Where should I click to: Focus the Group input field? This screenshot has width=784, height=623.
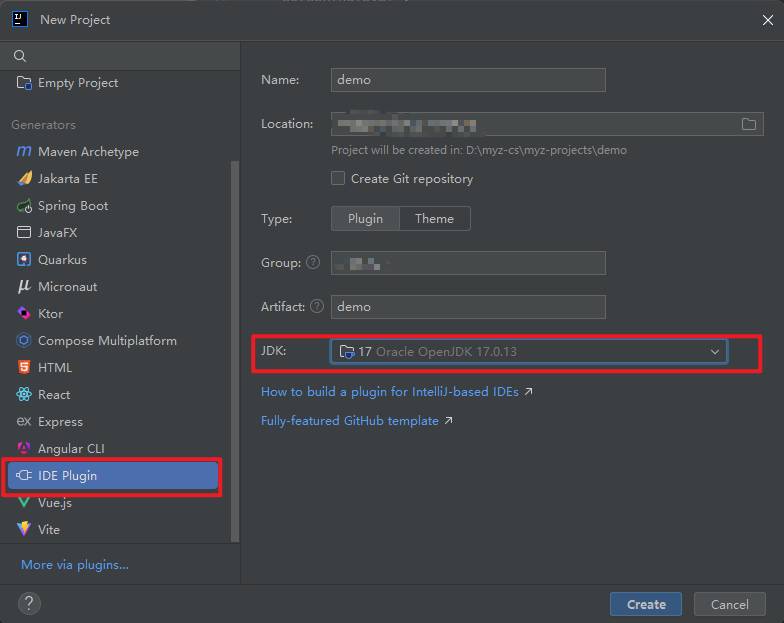pyautogui.click(x=468, y=263)
